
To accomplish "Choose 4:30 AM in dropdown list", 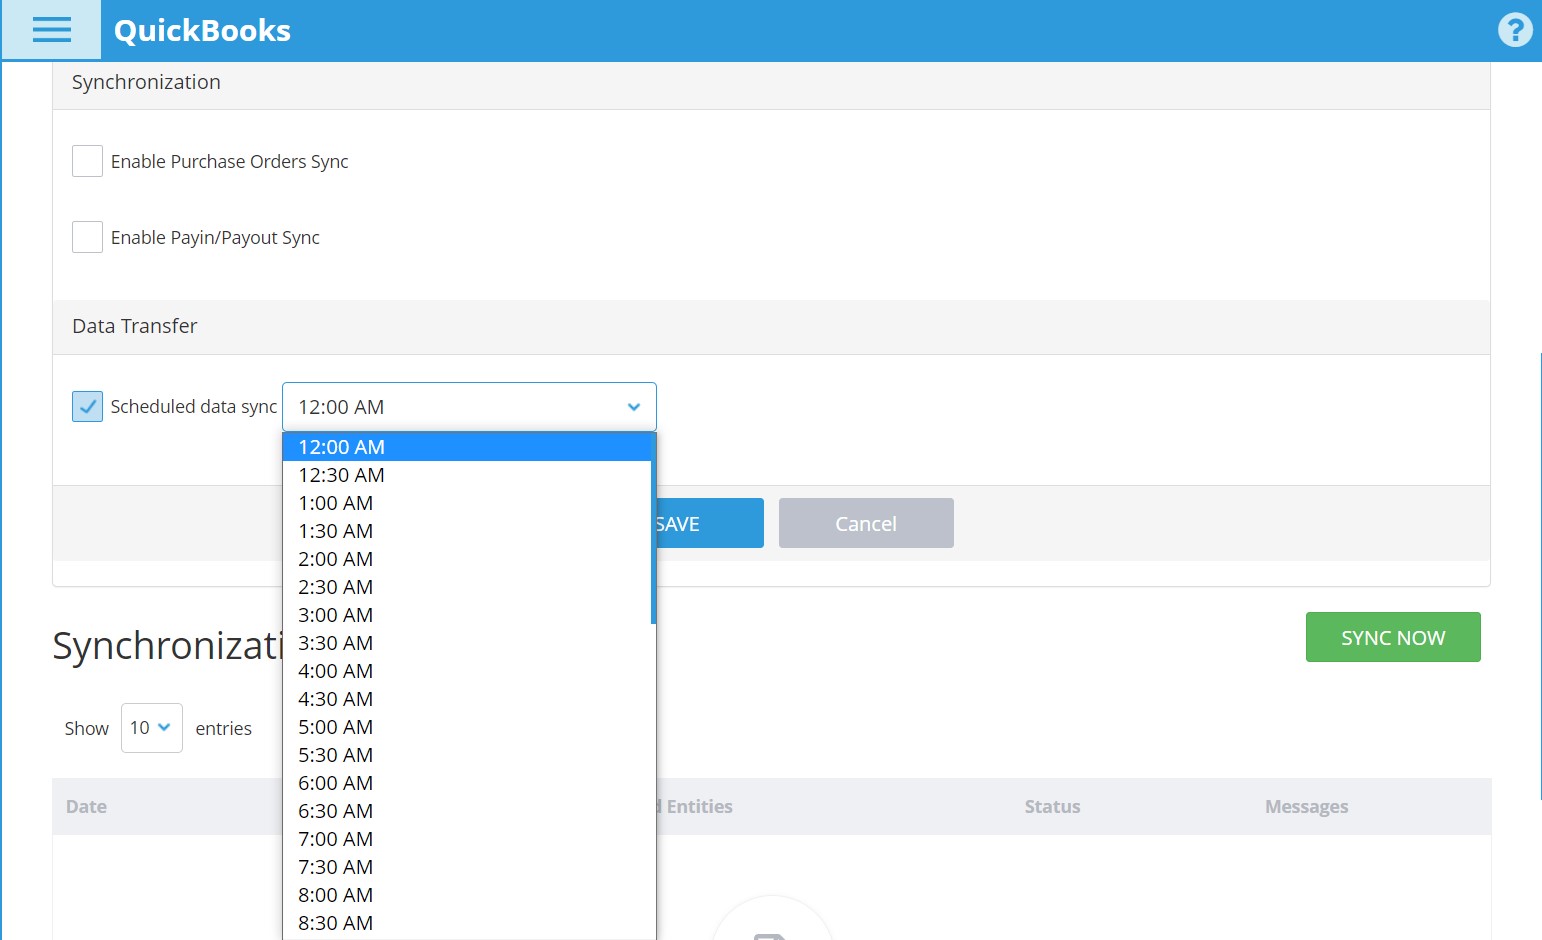I will (467, 699).
